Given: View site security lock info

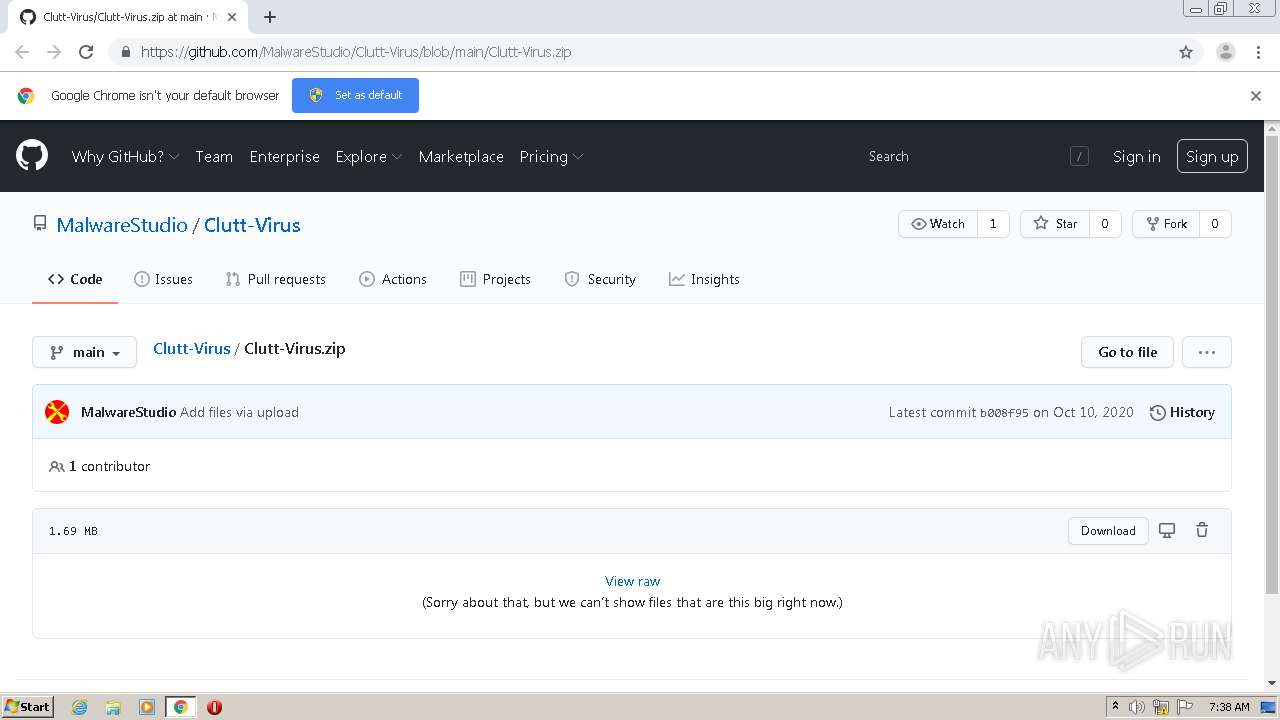Looking at the screenshot, I should (125, 52).
